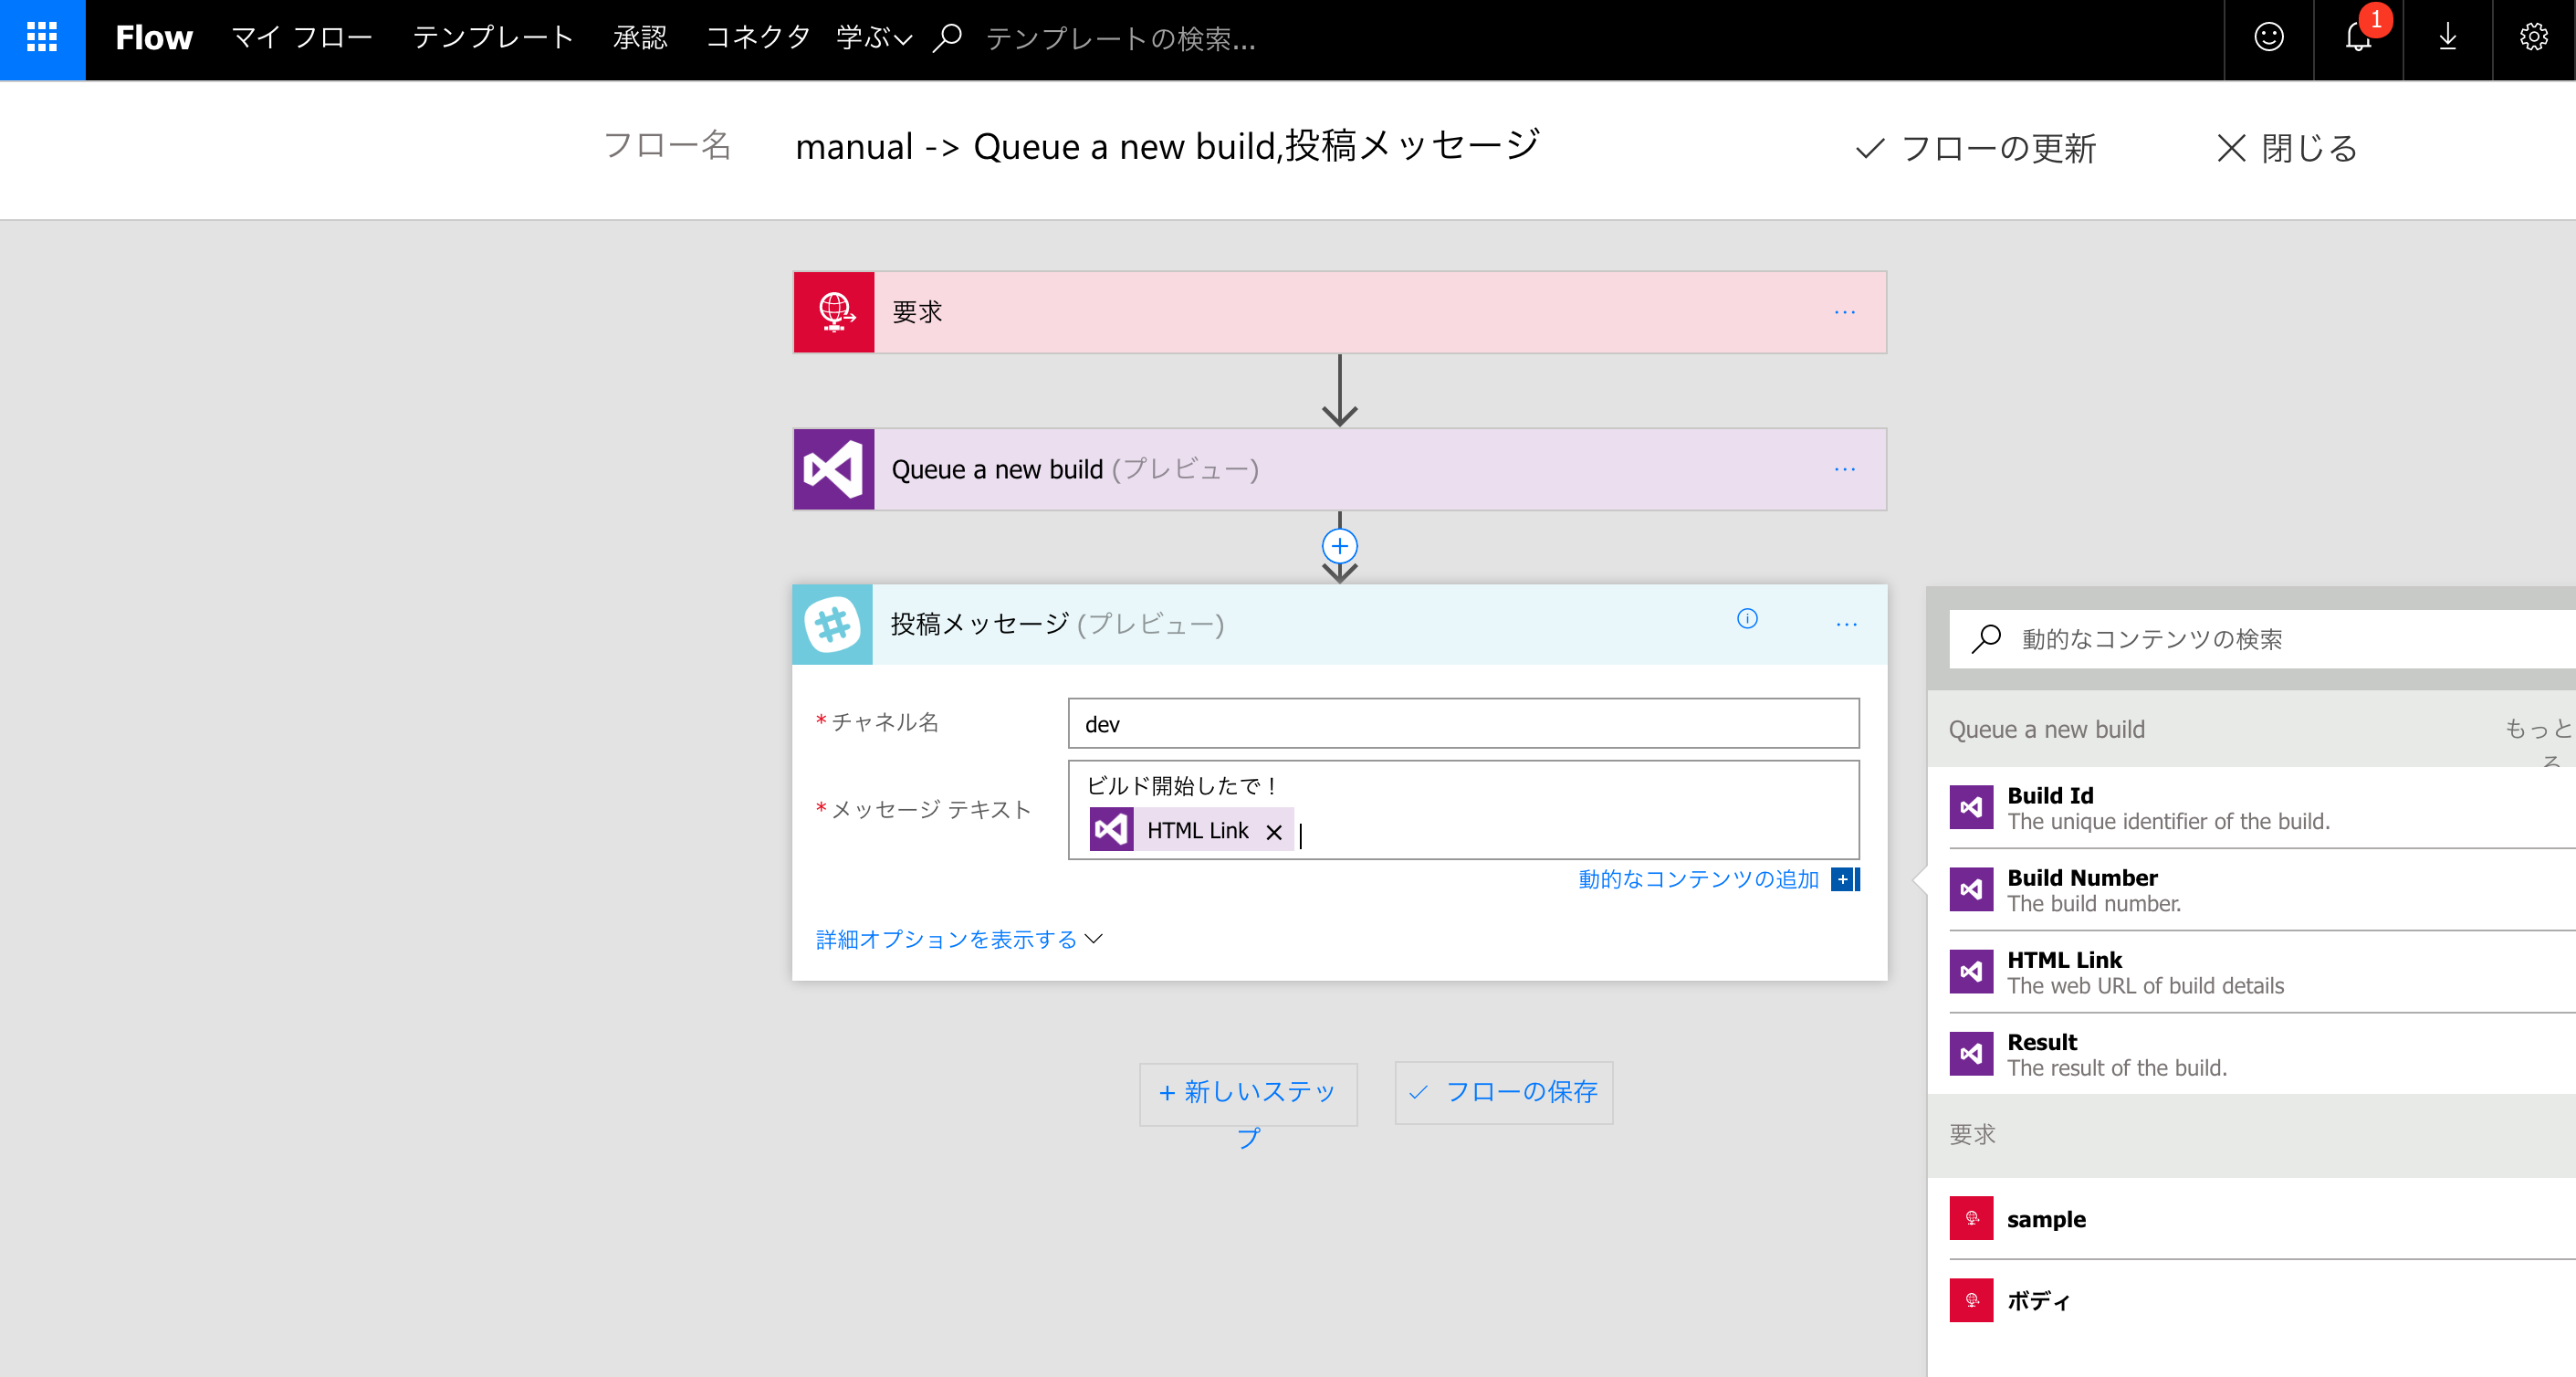Click 新しいステップ button

pyautogui.click(x=1248, y=1094)
